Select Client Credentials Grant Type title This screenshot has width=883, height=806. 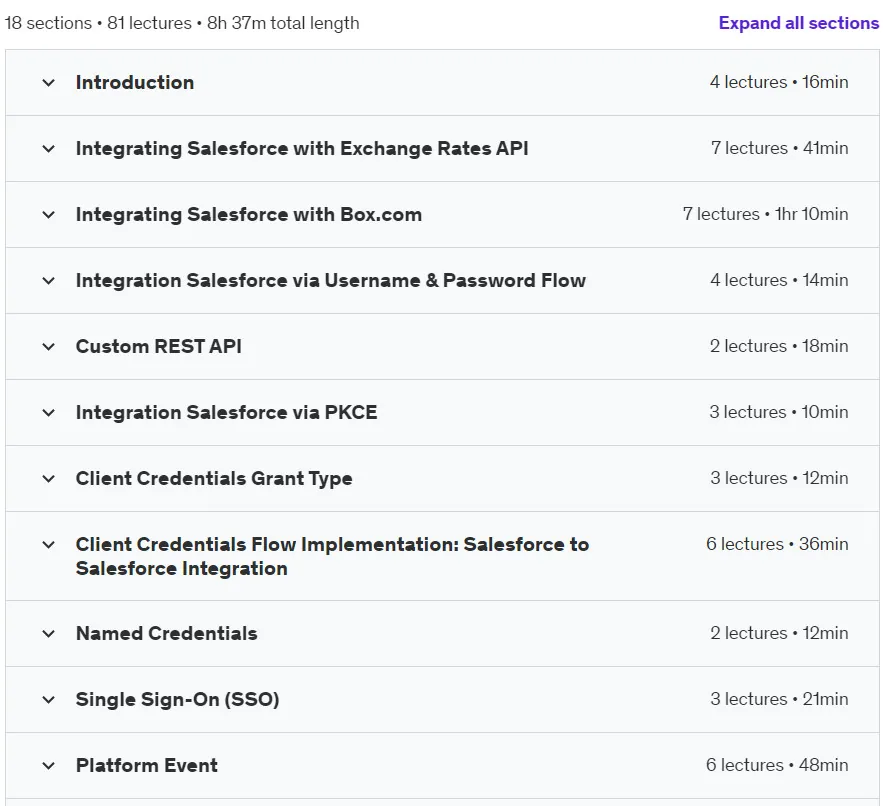pyautogui.click(x=214, y=479)
